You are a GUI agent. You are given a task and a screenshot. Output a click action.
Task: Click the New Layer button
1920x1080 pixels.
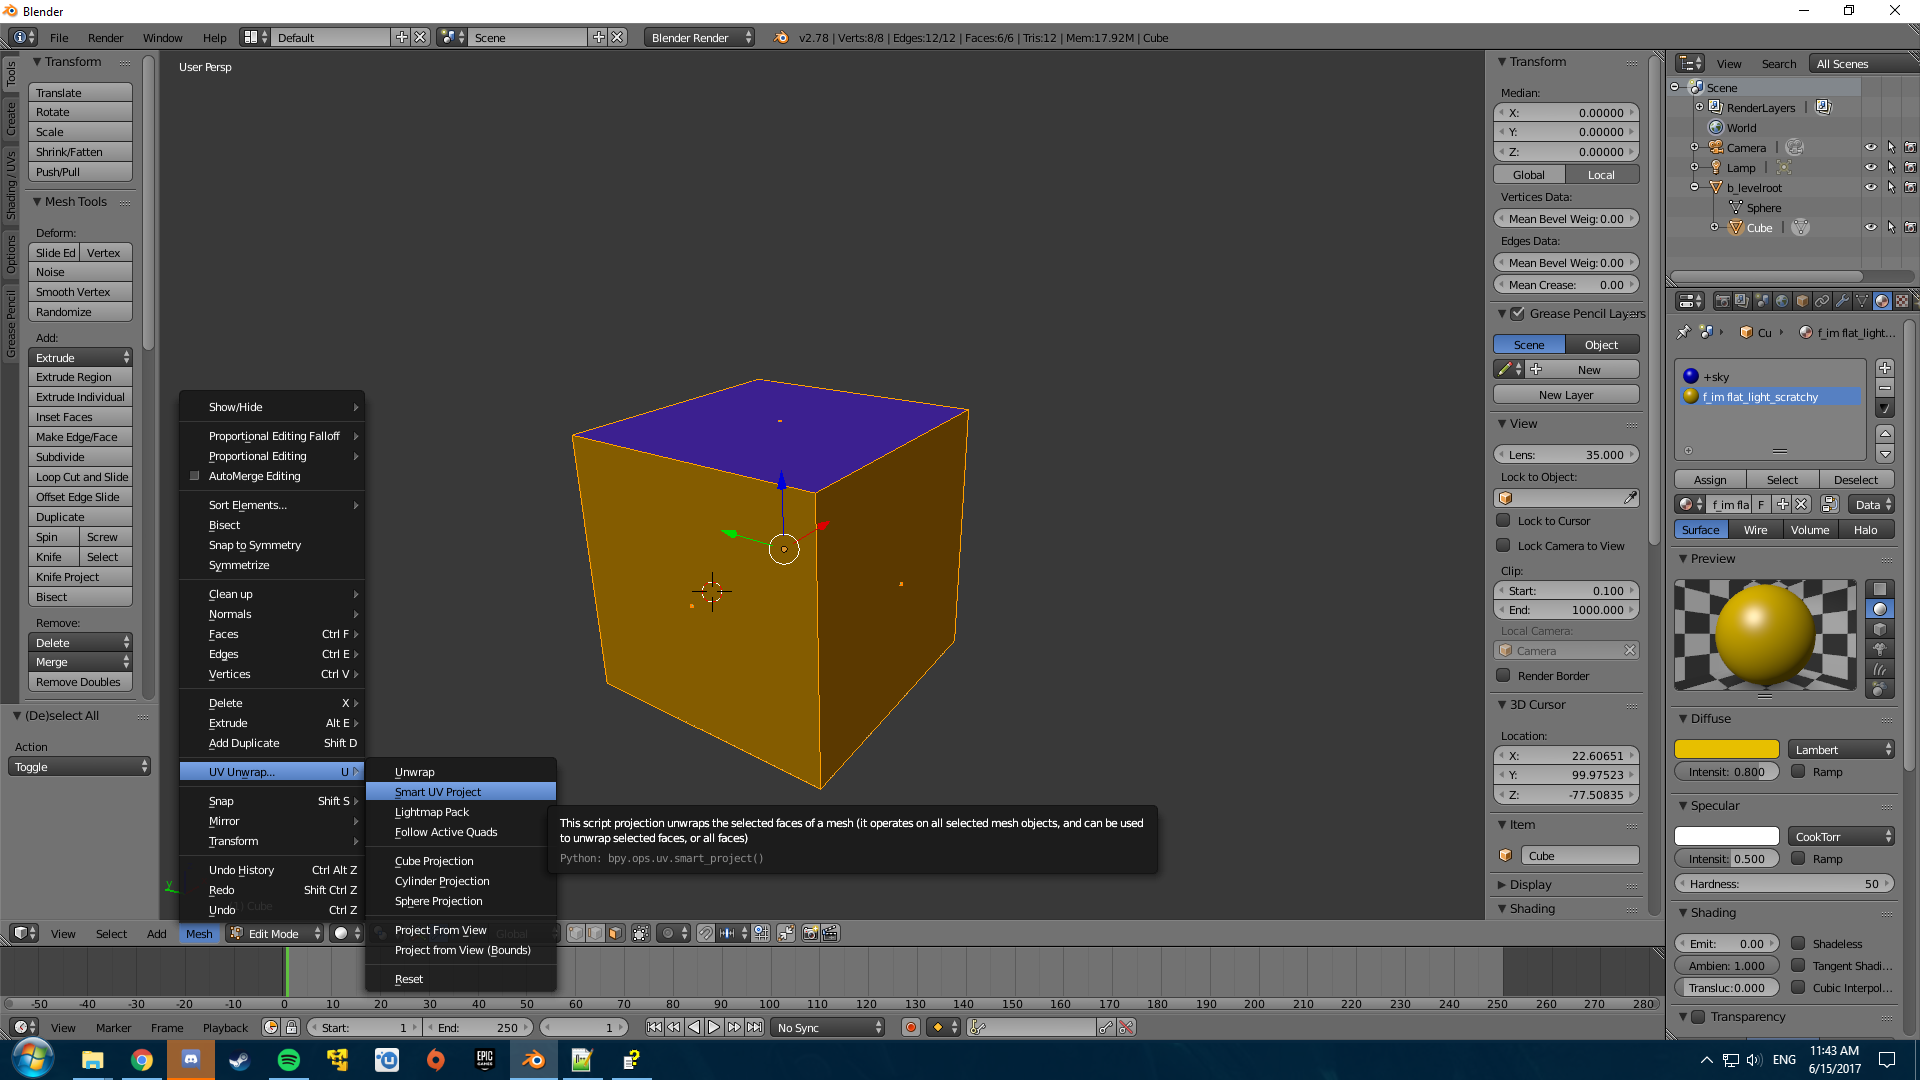click(1565, 395)
